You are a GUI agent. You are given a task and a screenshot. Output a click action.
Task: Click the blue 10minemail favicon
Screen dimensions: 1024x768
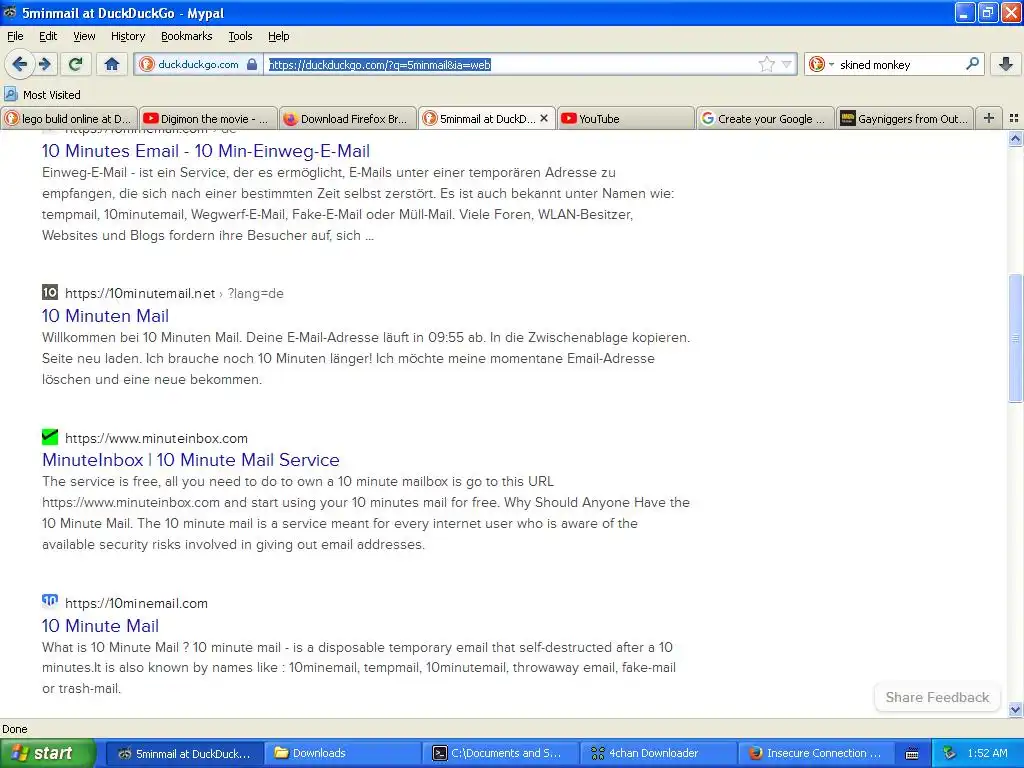(50, 601)
